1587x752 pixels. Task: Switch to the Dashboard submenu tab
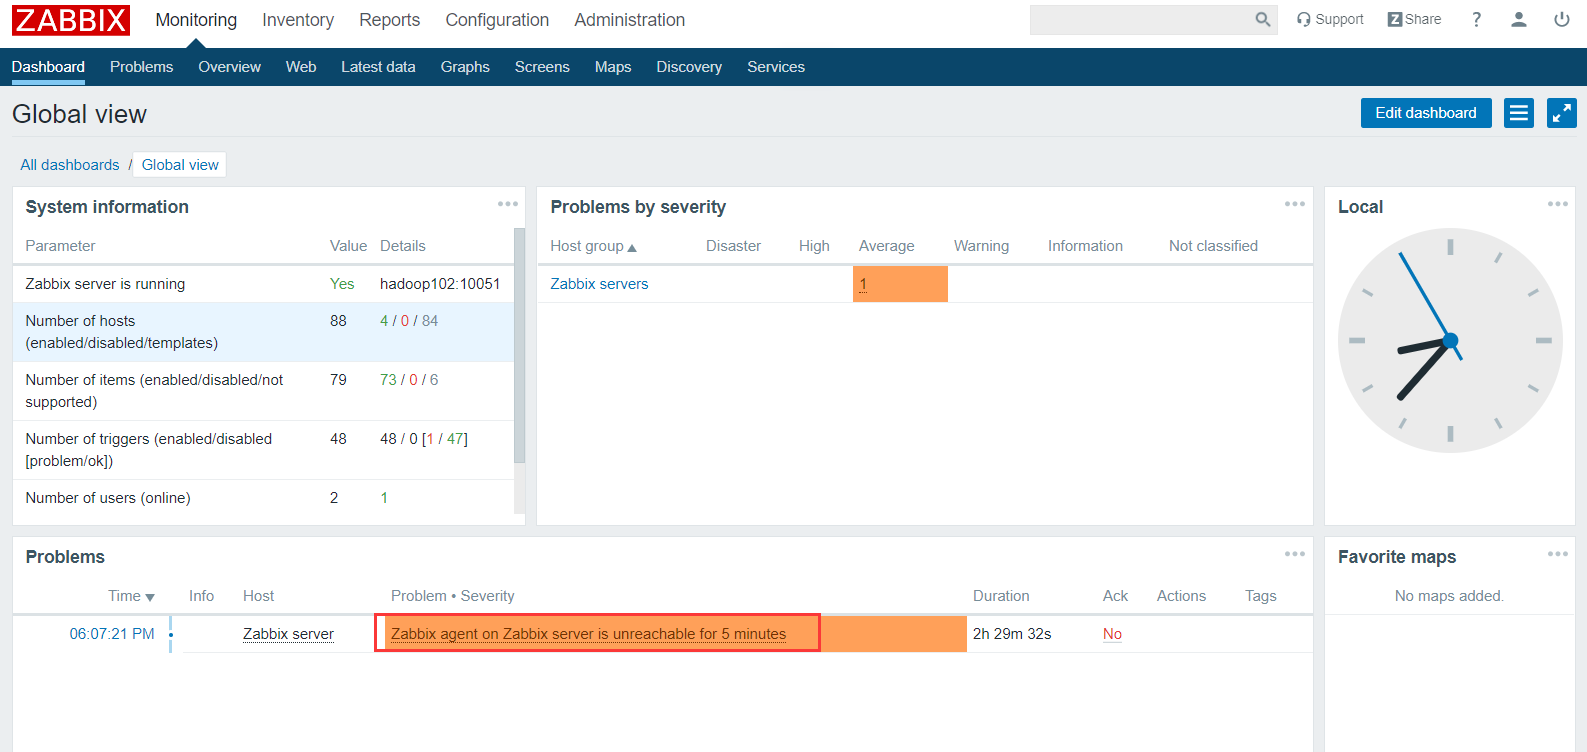(x=48, y=67)
